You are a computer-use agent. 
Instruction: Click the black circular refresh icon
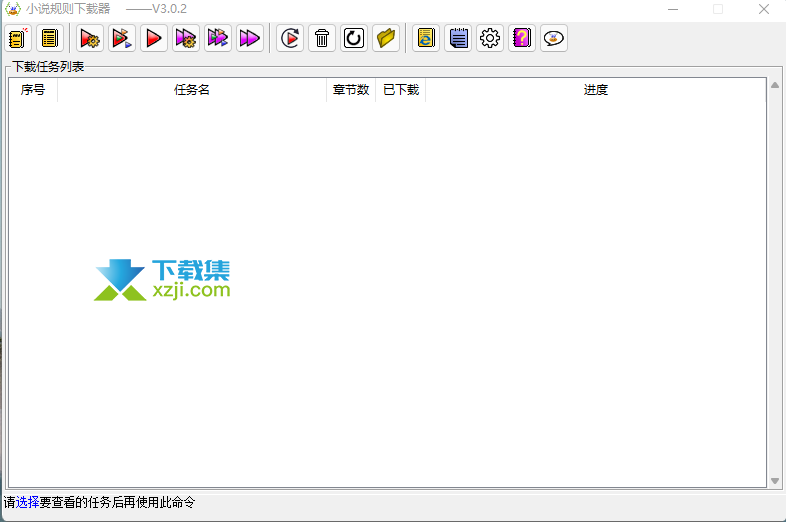pyautogui.click(x=354, y=38)
